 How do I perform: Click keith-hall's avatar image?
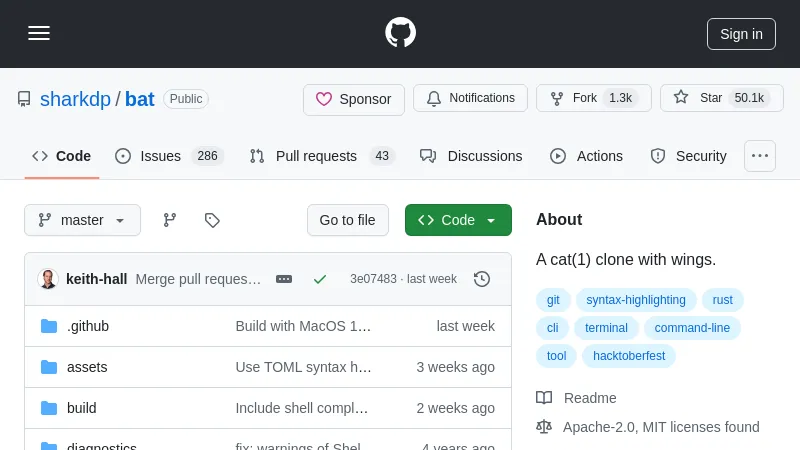[48, 279]
